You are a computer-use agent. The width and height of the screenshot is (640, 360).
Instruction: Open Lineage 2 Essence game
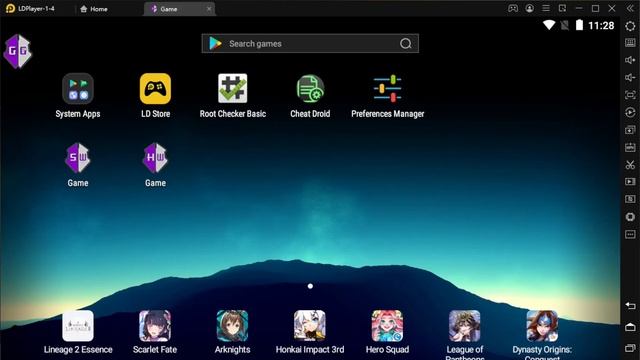78,326
